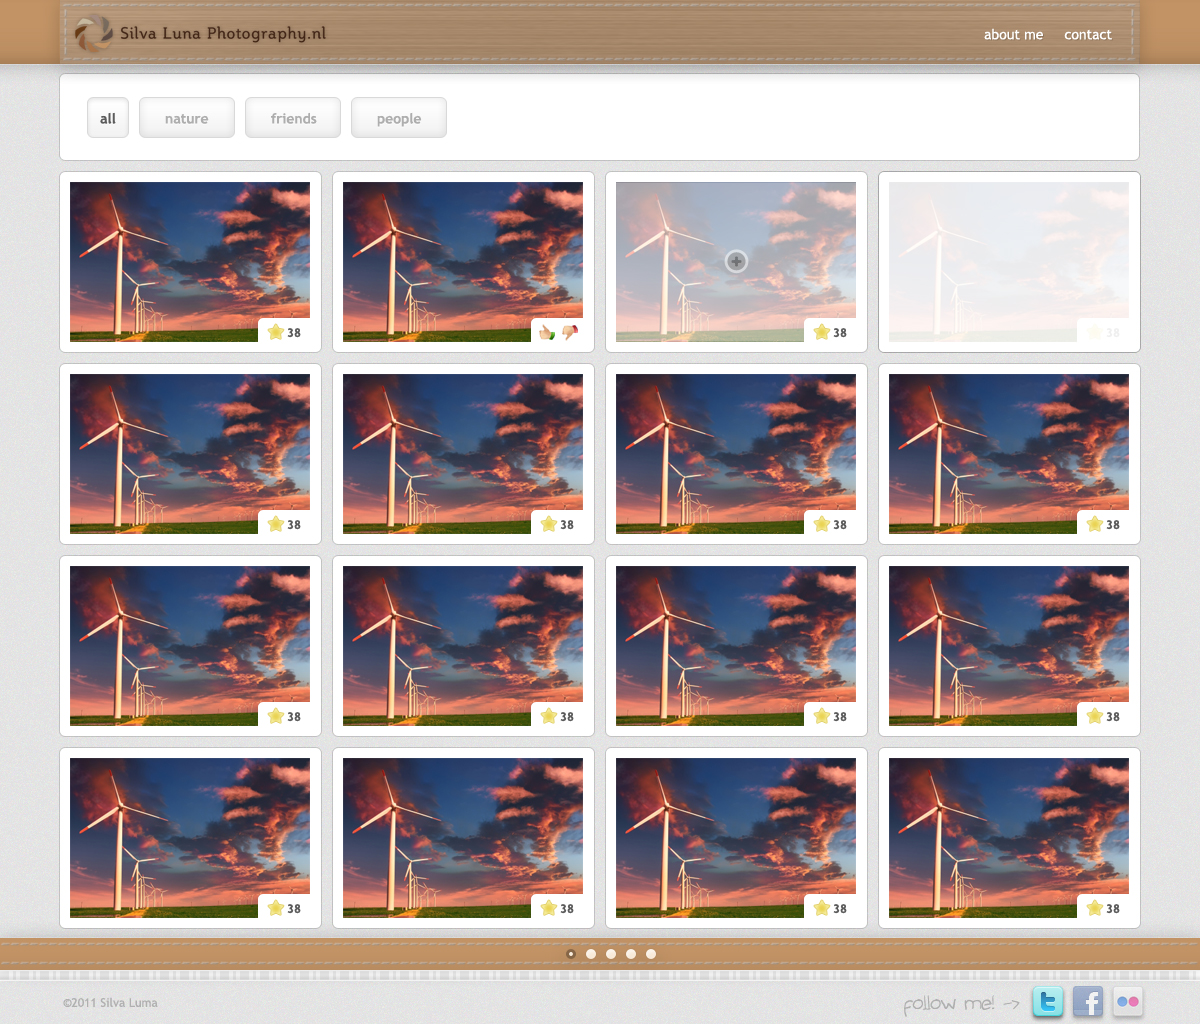The image size is (1200, 1024).
Task: Select the first (active) pagination dot
Action: [571, 954]
